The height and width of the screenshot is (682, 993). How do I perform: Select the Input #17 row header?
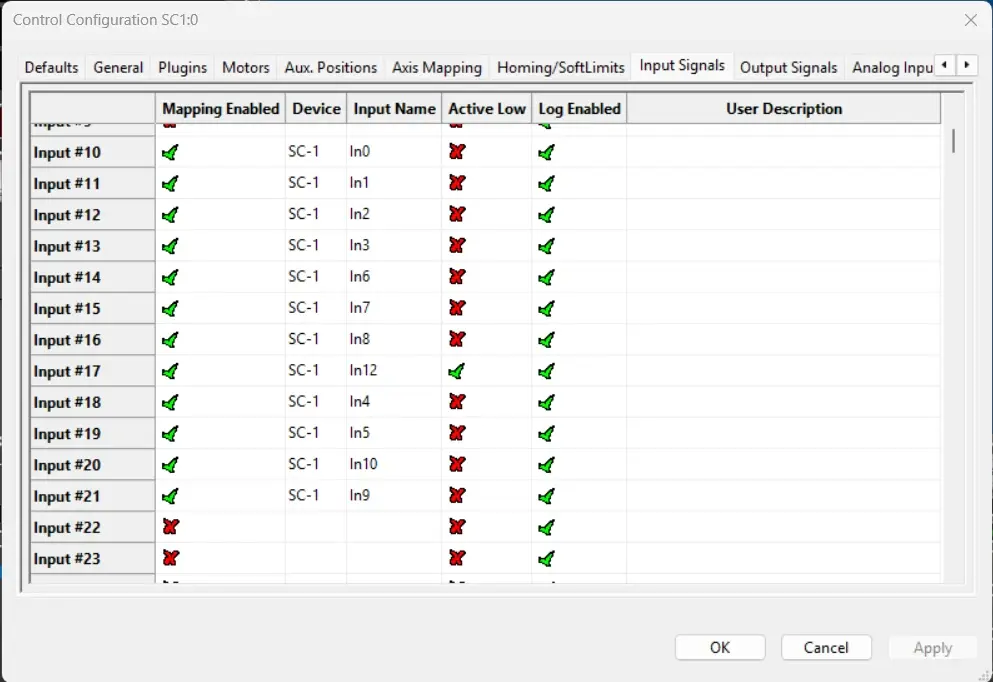pyautogui.click(x=92, y=371)
